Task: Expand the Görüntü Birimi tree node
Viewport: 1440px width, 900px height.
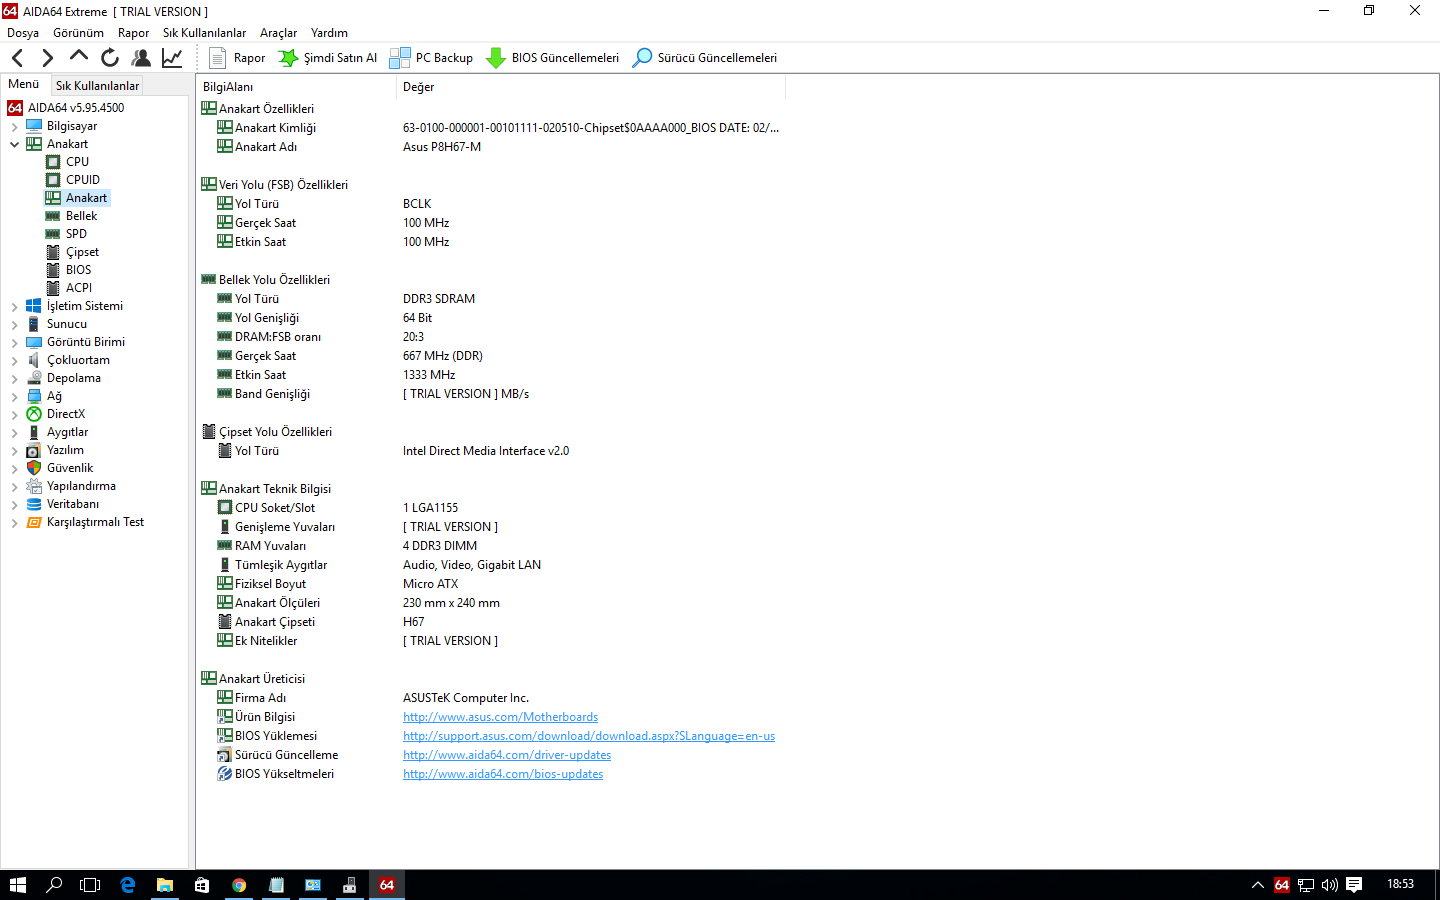Action: pyautogui.click(x=15, y=343)
